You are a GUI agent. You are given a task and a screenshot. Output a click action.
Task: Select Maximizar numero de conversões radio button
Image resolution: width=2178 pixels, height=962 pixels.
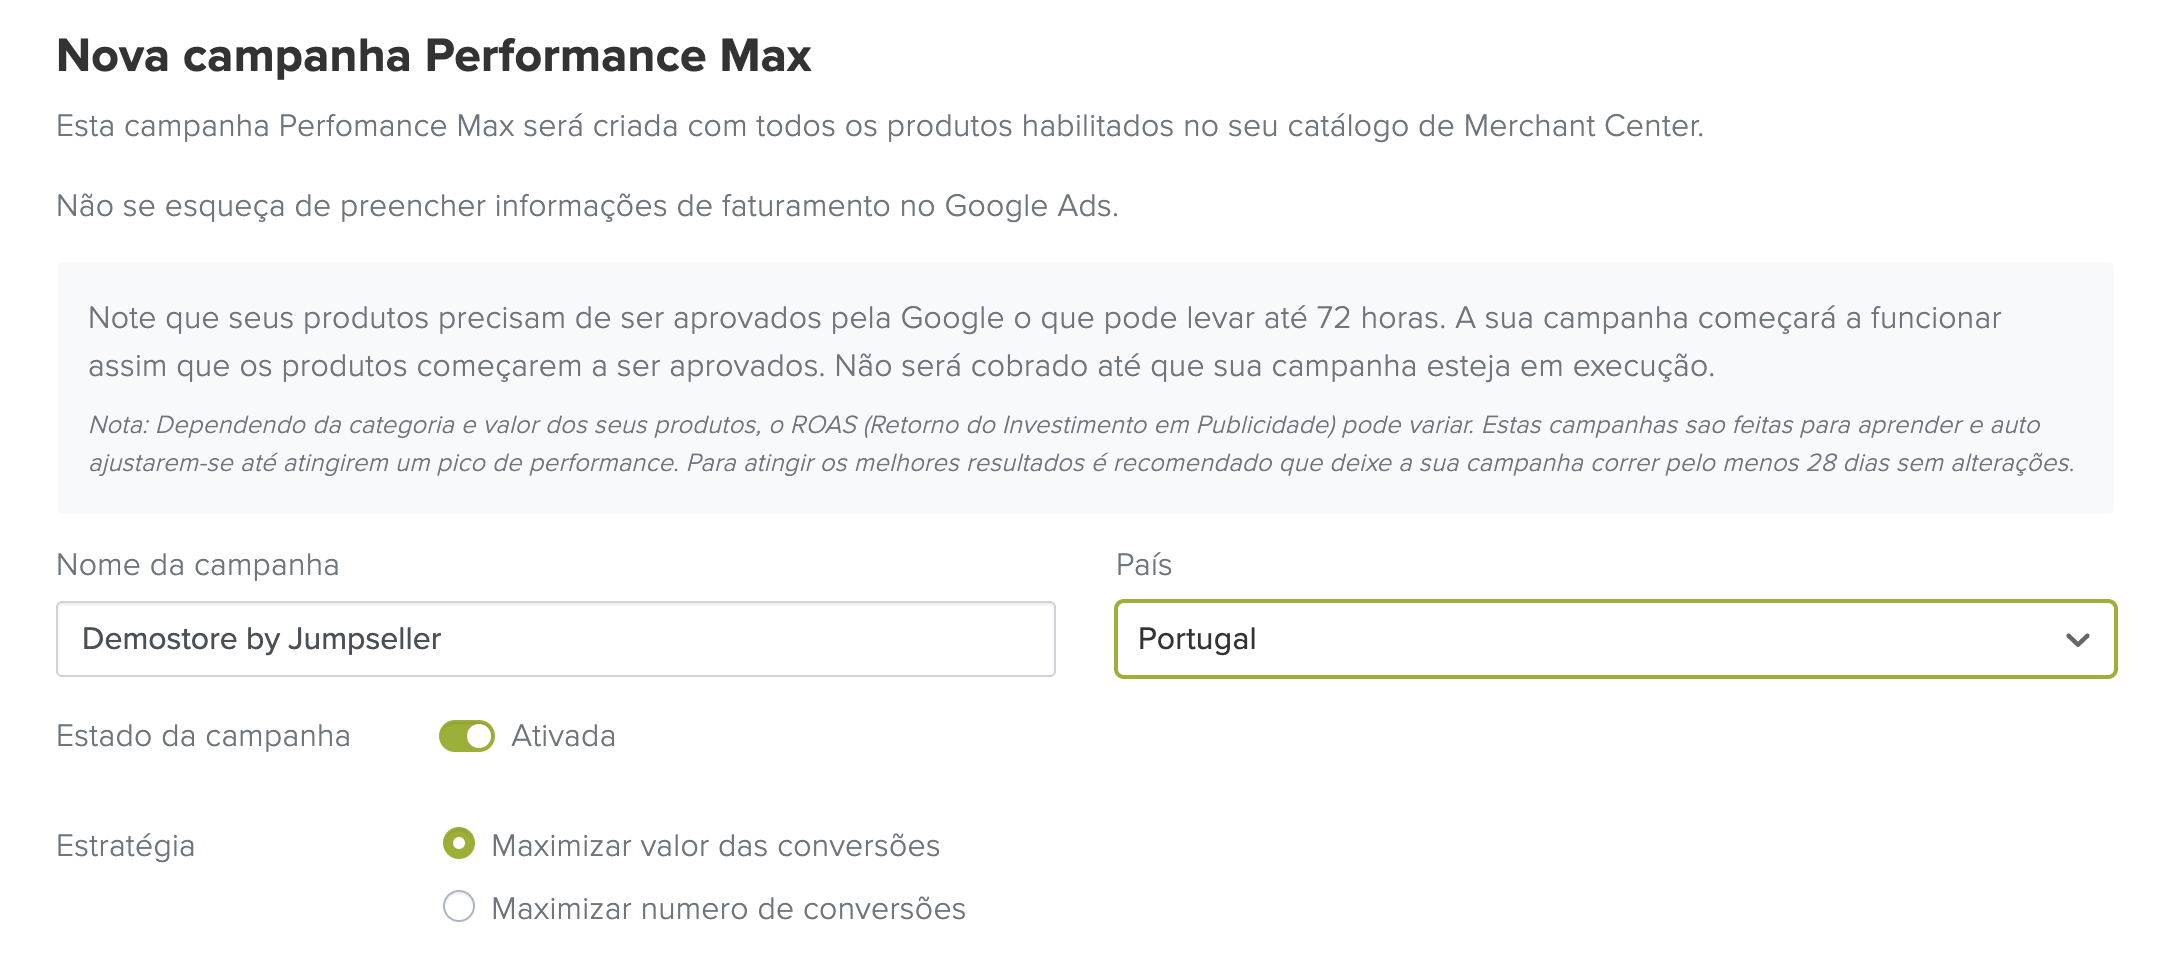pos(459,907)
